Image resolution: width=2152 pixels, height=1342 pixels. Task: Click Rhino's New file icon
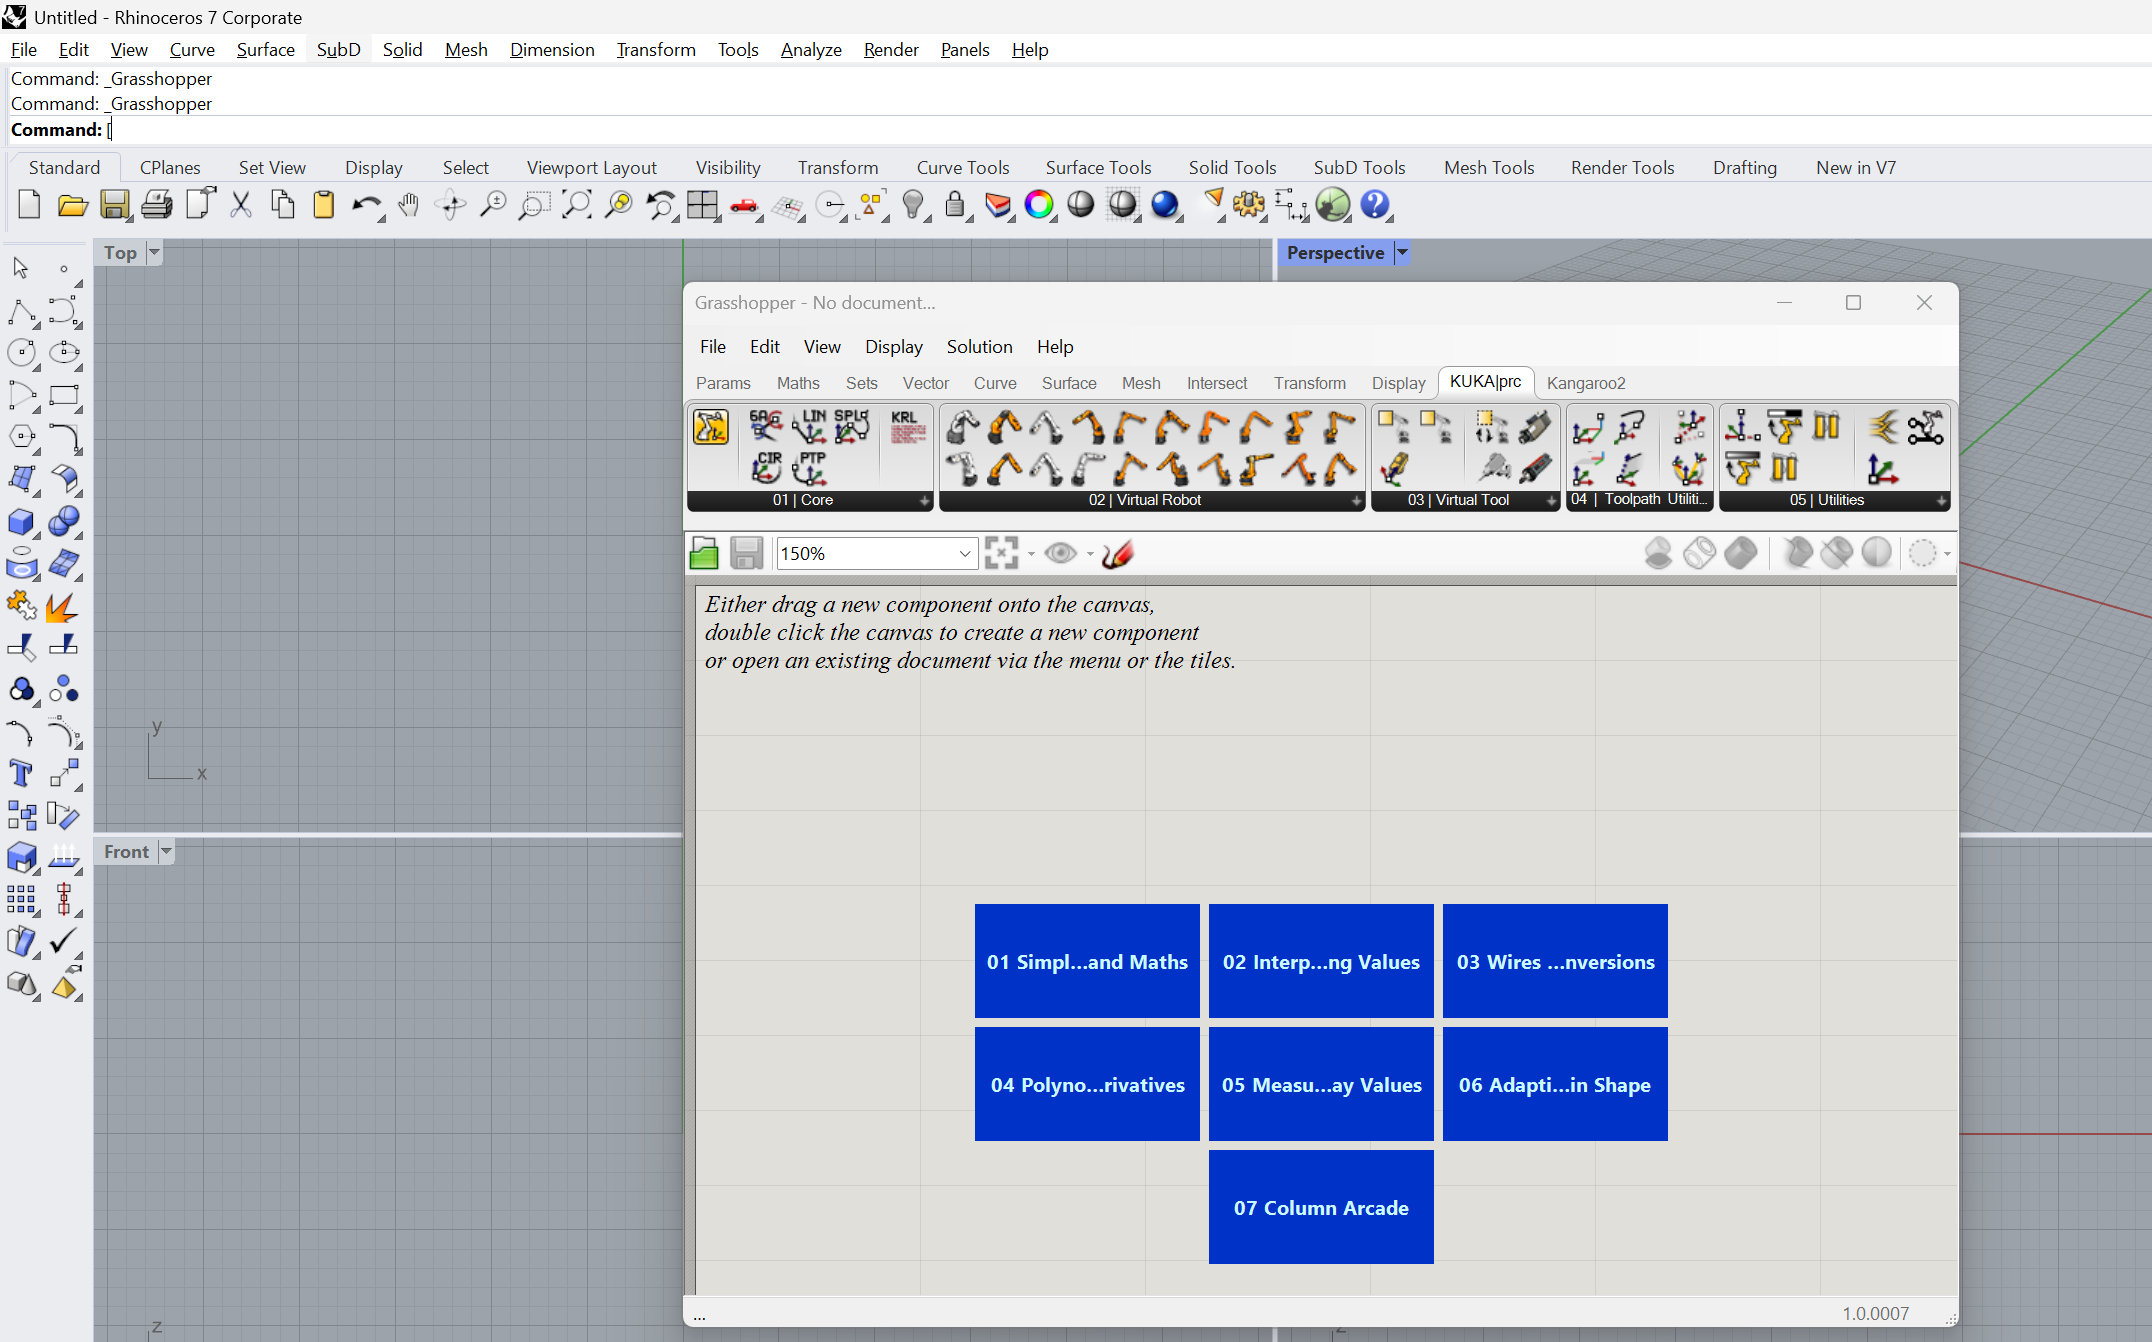point(29,205)
